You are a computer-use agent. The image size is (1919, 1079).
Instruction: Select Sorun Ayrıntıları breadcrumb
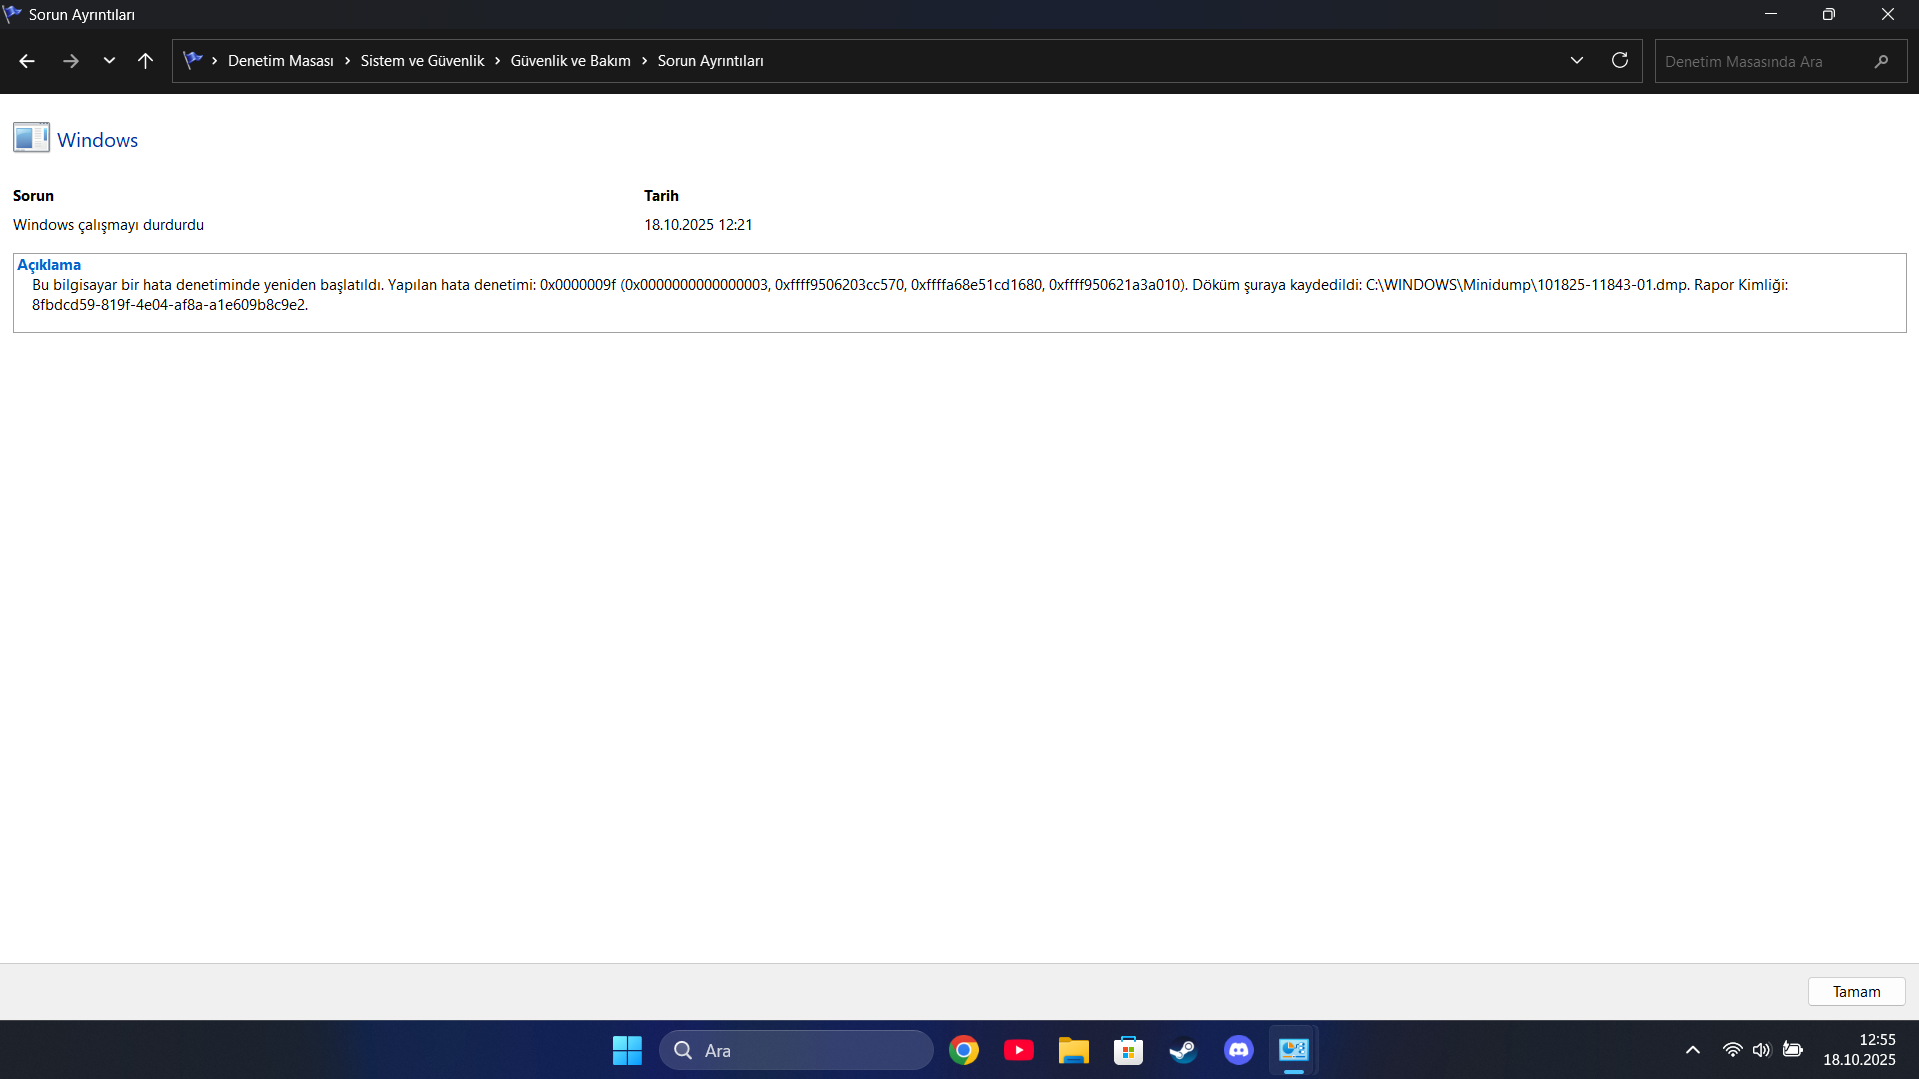pyautogui.click(x=710, y=61)
